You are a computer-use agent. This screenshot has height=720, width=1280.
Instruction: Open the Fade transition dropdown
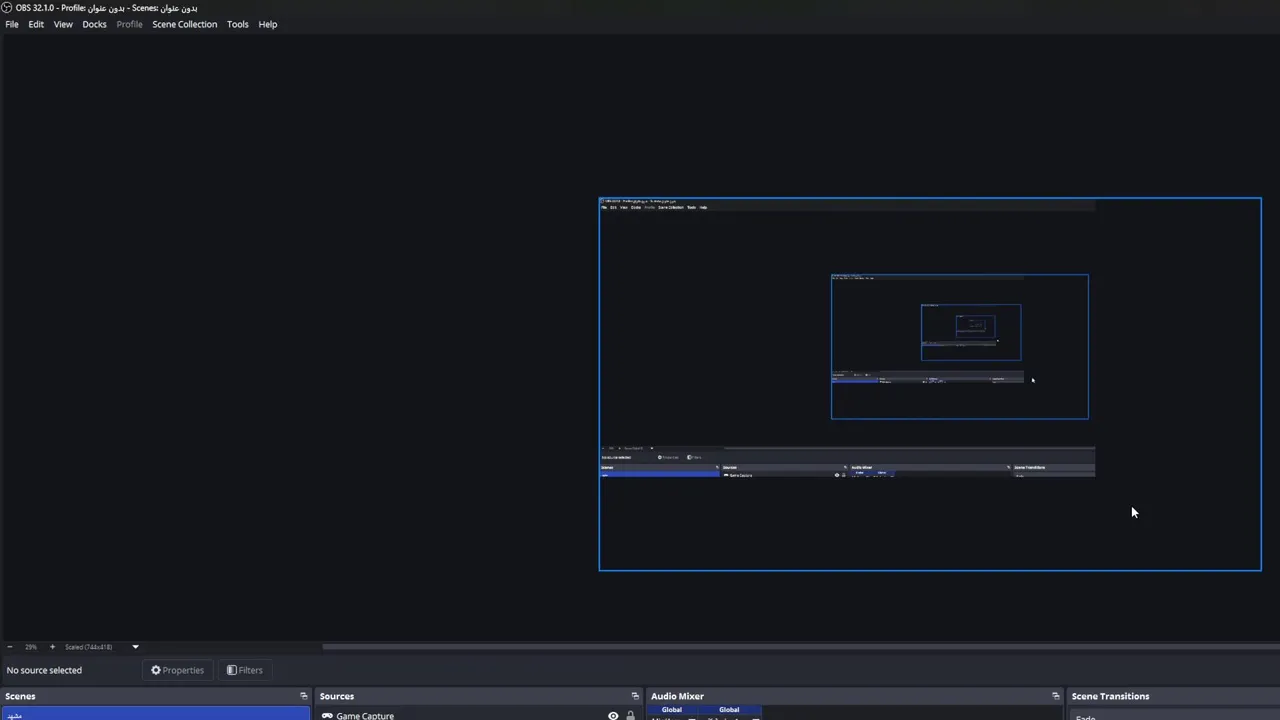(x=1174, y=716)
